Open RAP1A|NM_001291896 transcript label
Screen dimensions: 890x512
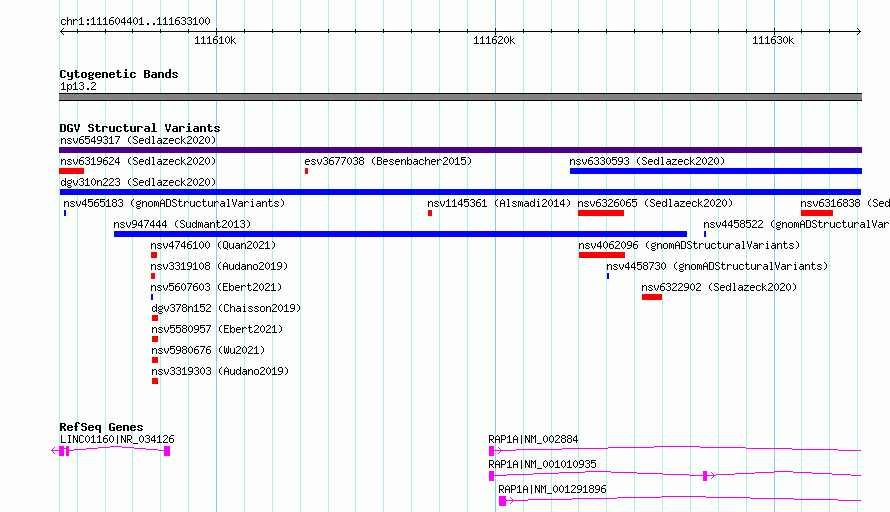(x=552, y=489)
